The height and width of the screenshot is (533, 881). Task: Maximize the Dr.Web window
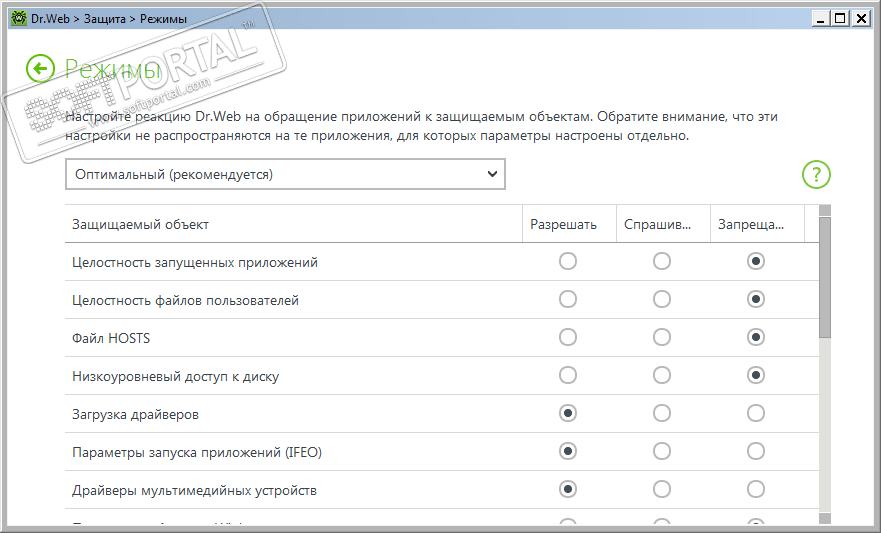tap(840, 19)
